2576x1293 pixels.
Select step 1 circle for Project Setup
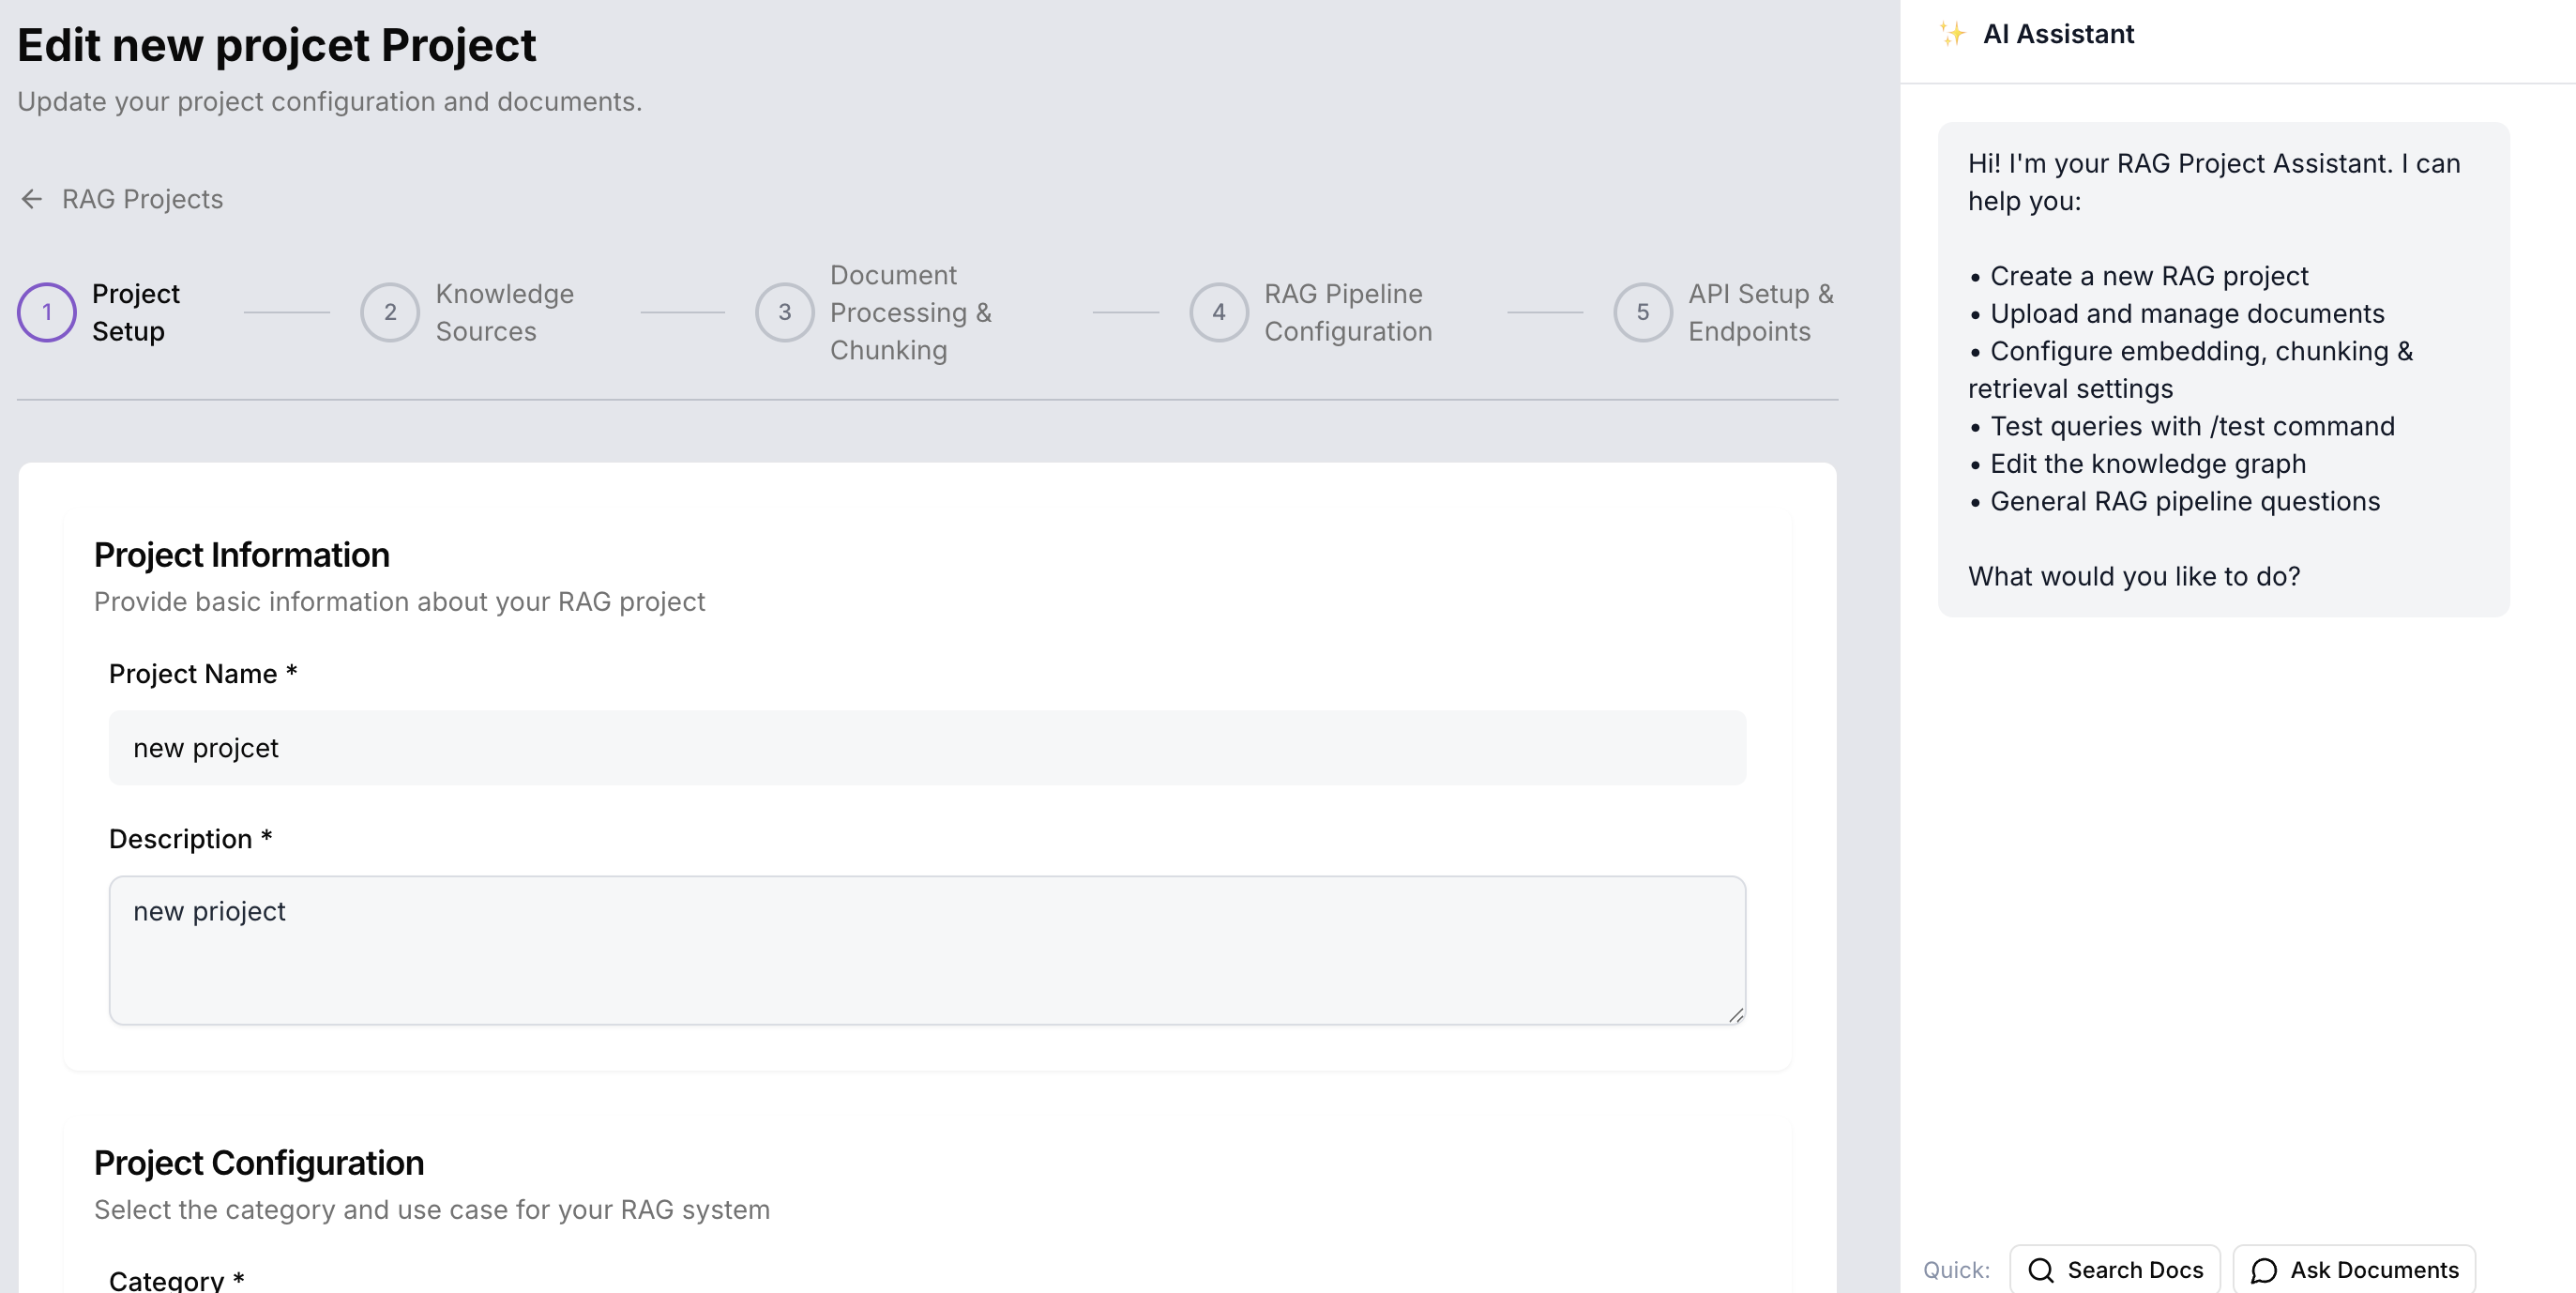47,312
